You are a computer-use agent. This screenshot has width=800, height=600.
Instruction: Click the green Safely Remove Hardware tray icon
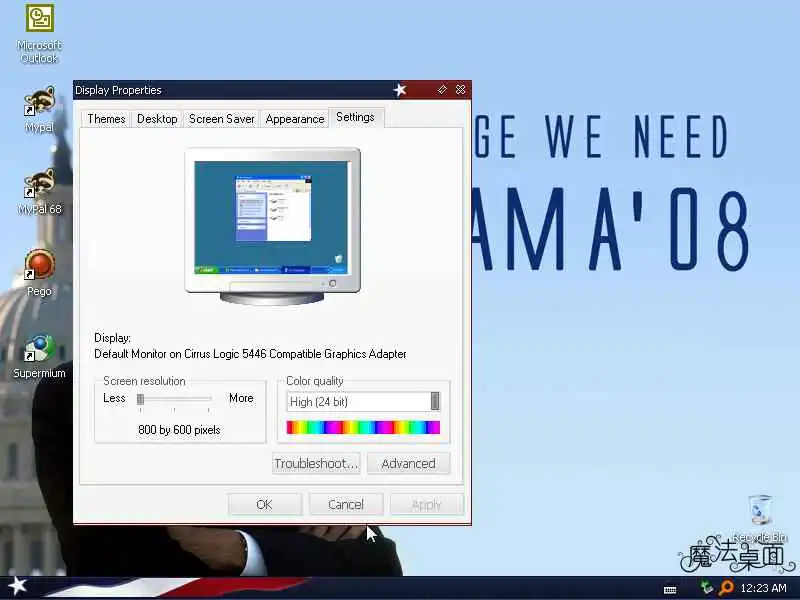click(707, 588)
